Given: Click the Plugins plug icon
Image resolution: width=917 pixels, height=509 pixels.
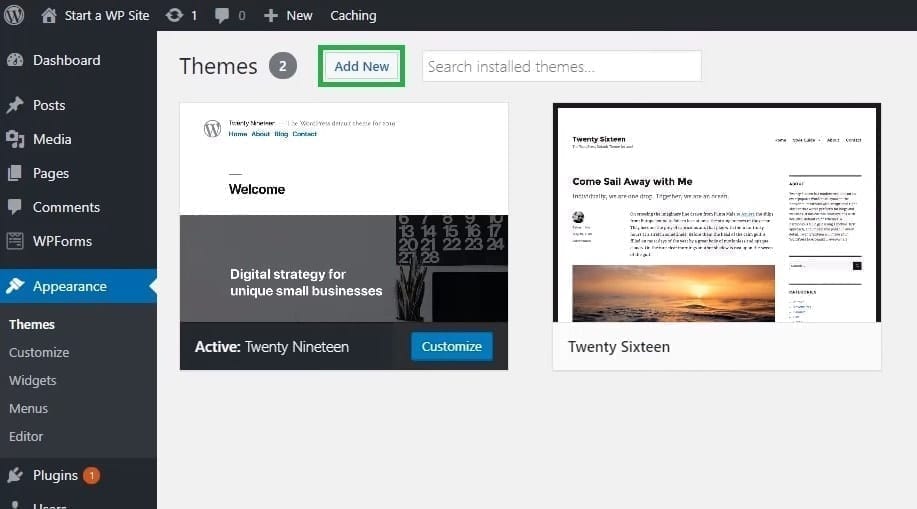Looking at the screenshot, I should pos(15,475).
